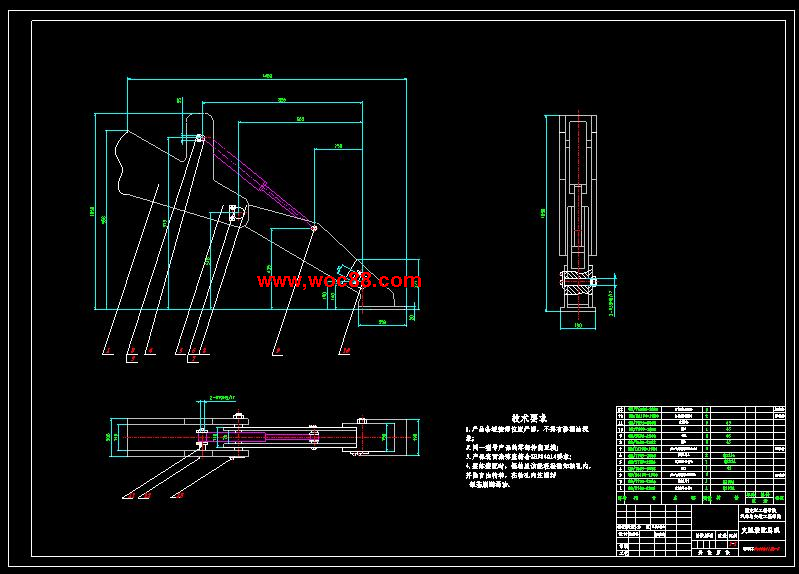Click the hole callout text above bottom view

click(x=223, y=397)
